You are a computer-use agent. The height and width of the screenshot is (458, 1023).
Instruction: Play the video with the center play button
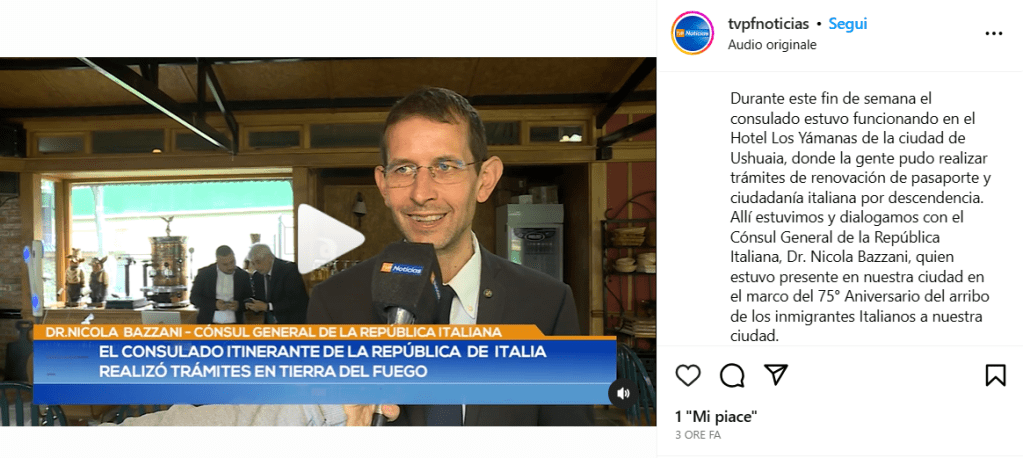tap(329, 239)
